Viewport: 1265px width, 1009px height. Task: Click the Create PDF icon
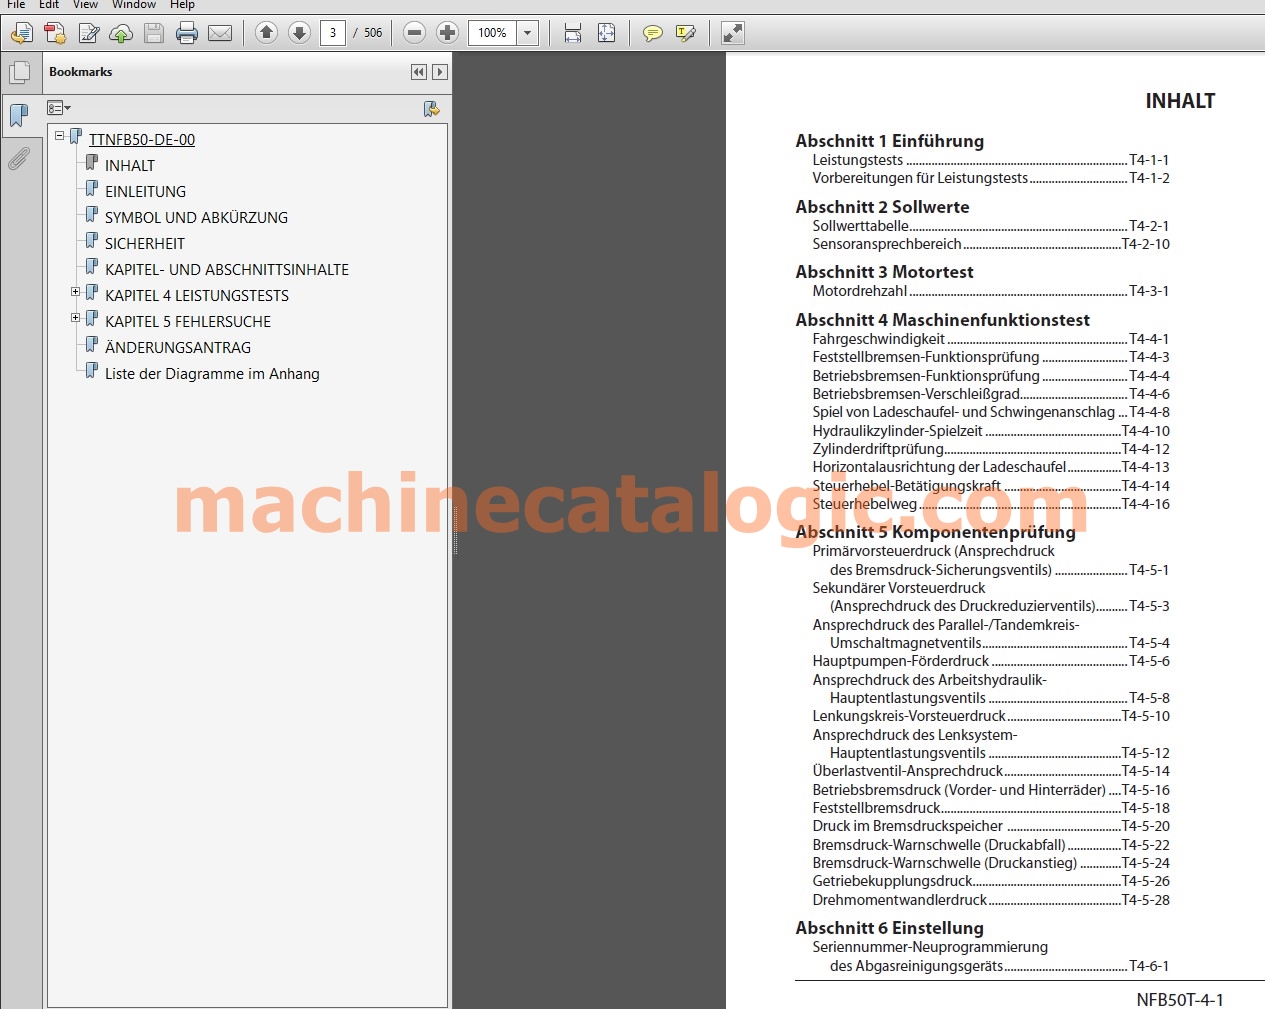[x=55, y=34]
